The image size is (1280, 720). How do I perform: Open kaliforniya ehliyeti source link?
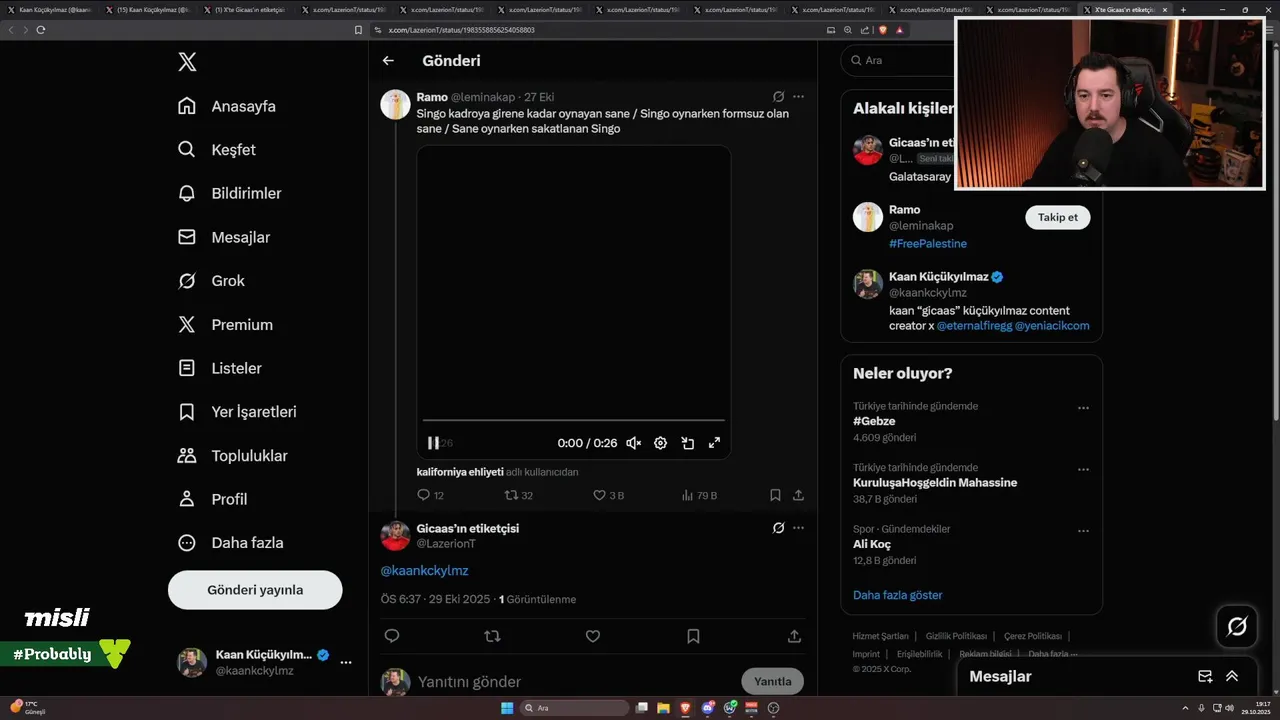460,472
